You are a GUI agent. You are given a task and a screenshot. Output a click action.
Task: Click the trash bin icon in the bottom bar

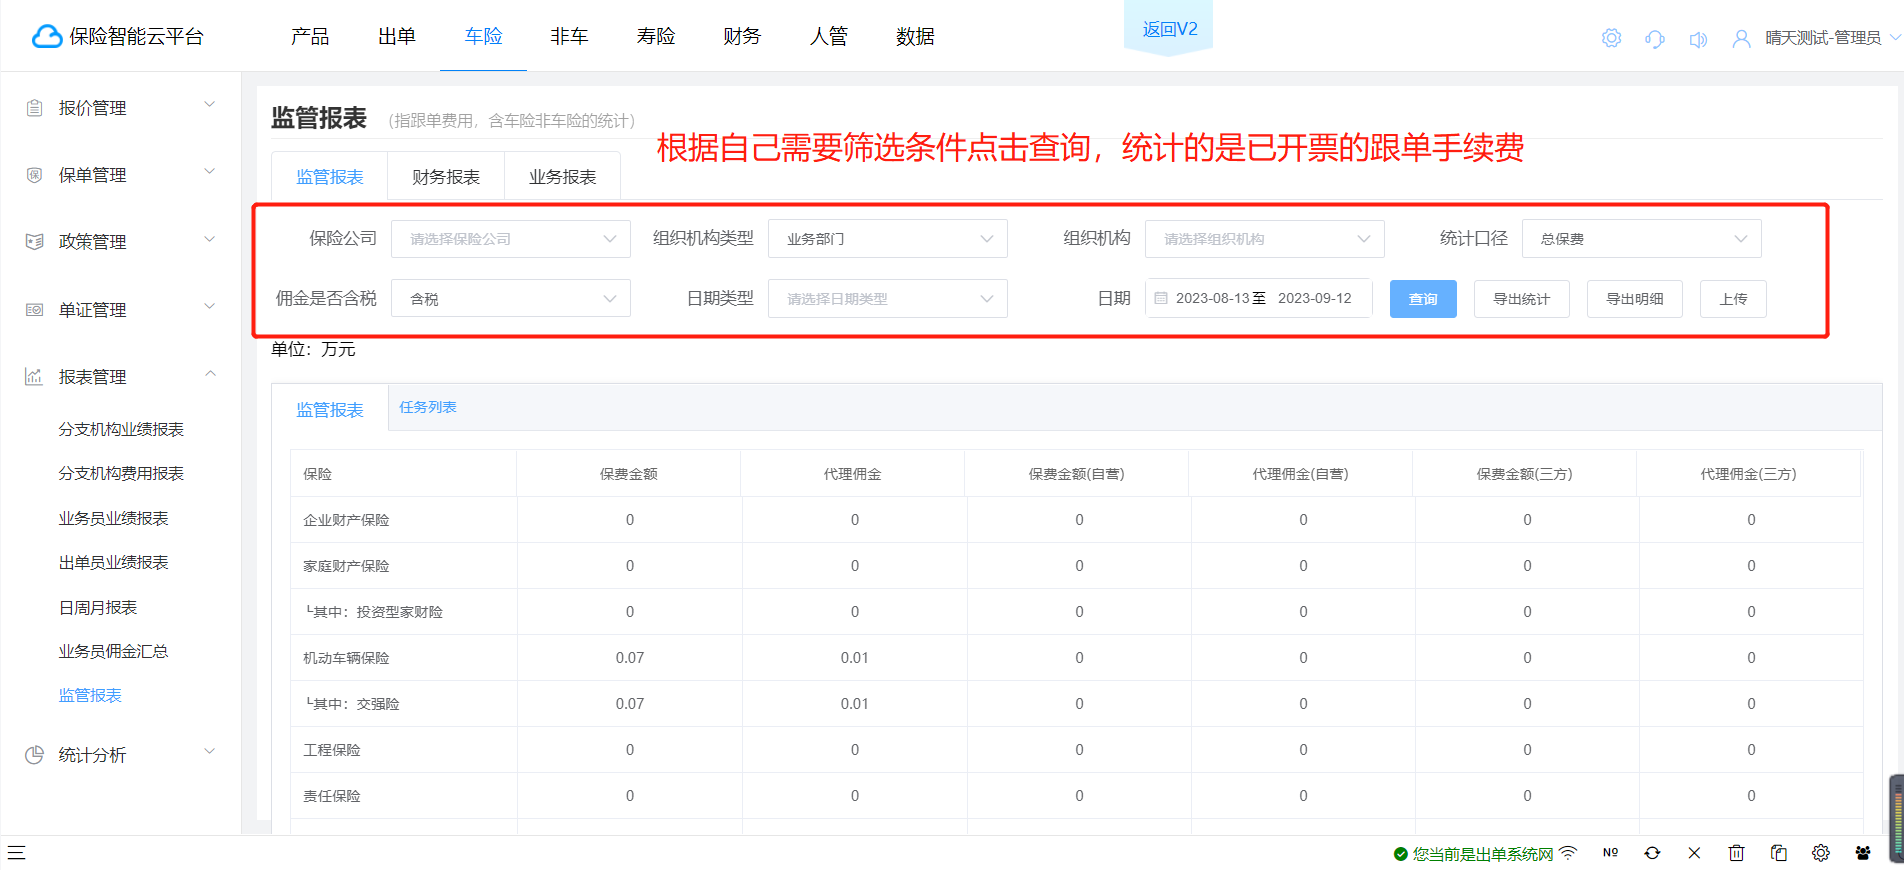pos(1736,853)
